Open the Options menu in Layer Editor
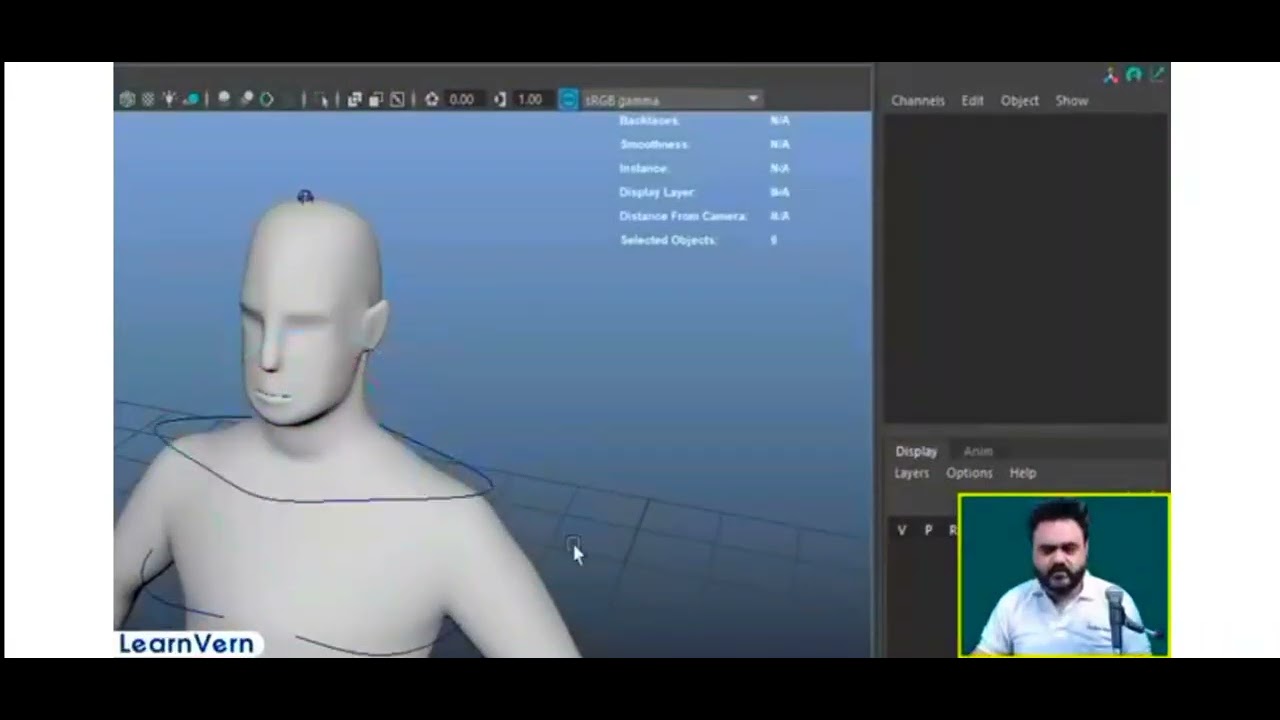Image resolution: width=1280 pixels, height=720 pixels. (969, 473)
